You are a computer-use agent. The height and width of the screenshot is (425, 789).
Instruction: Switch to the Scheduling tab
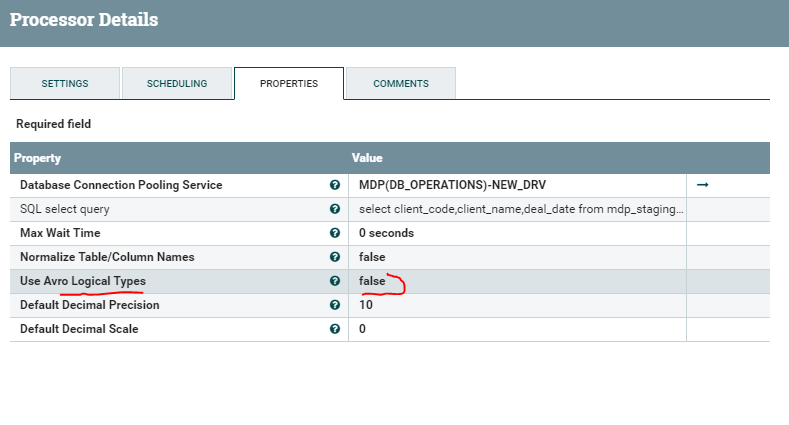[177, 83]
